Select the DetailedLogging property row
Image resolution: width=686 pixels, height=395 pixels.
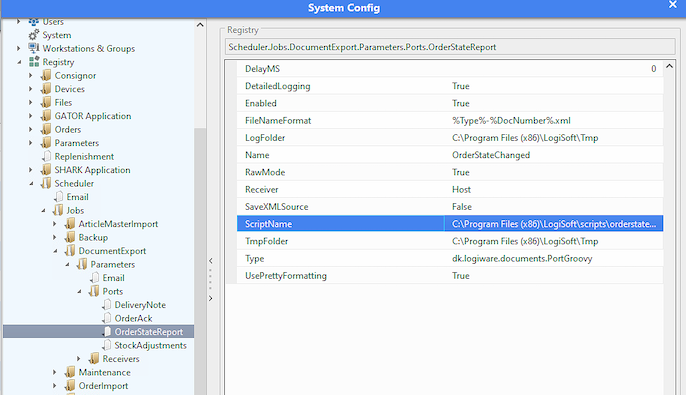pyautogui.click(x=450, y=86)
